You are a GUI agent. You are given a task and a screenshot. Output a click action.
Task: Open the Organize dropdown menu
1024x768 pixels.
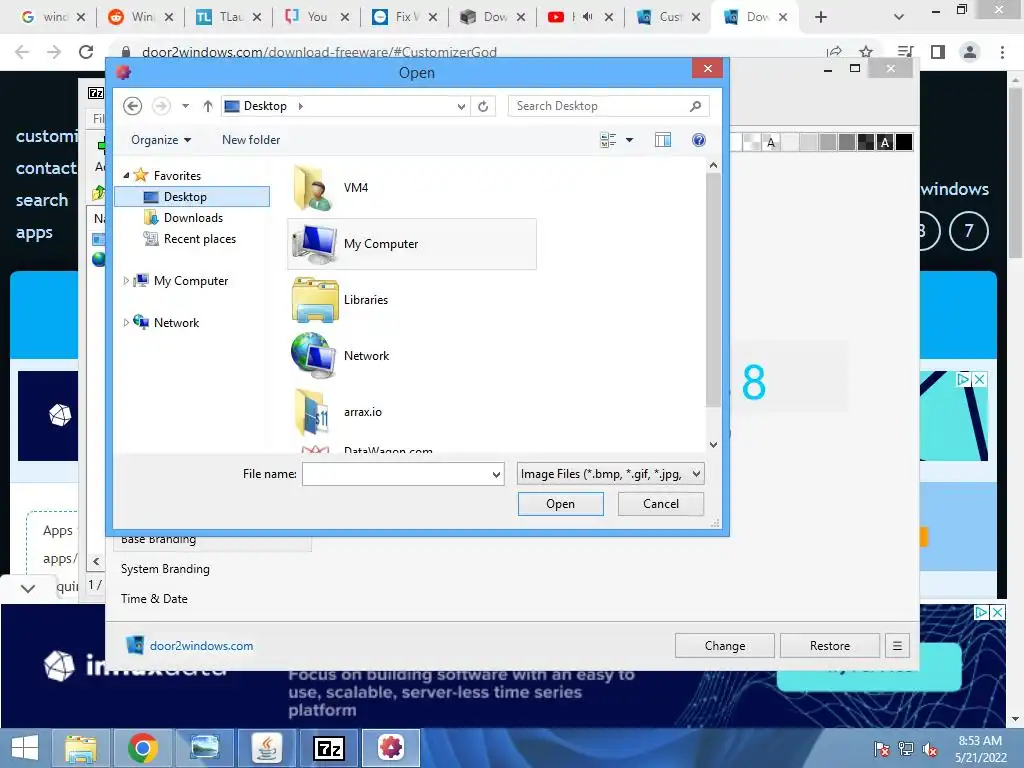point(161,140)
